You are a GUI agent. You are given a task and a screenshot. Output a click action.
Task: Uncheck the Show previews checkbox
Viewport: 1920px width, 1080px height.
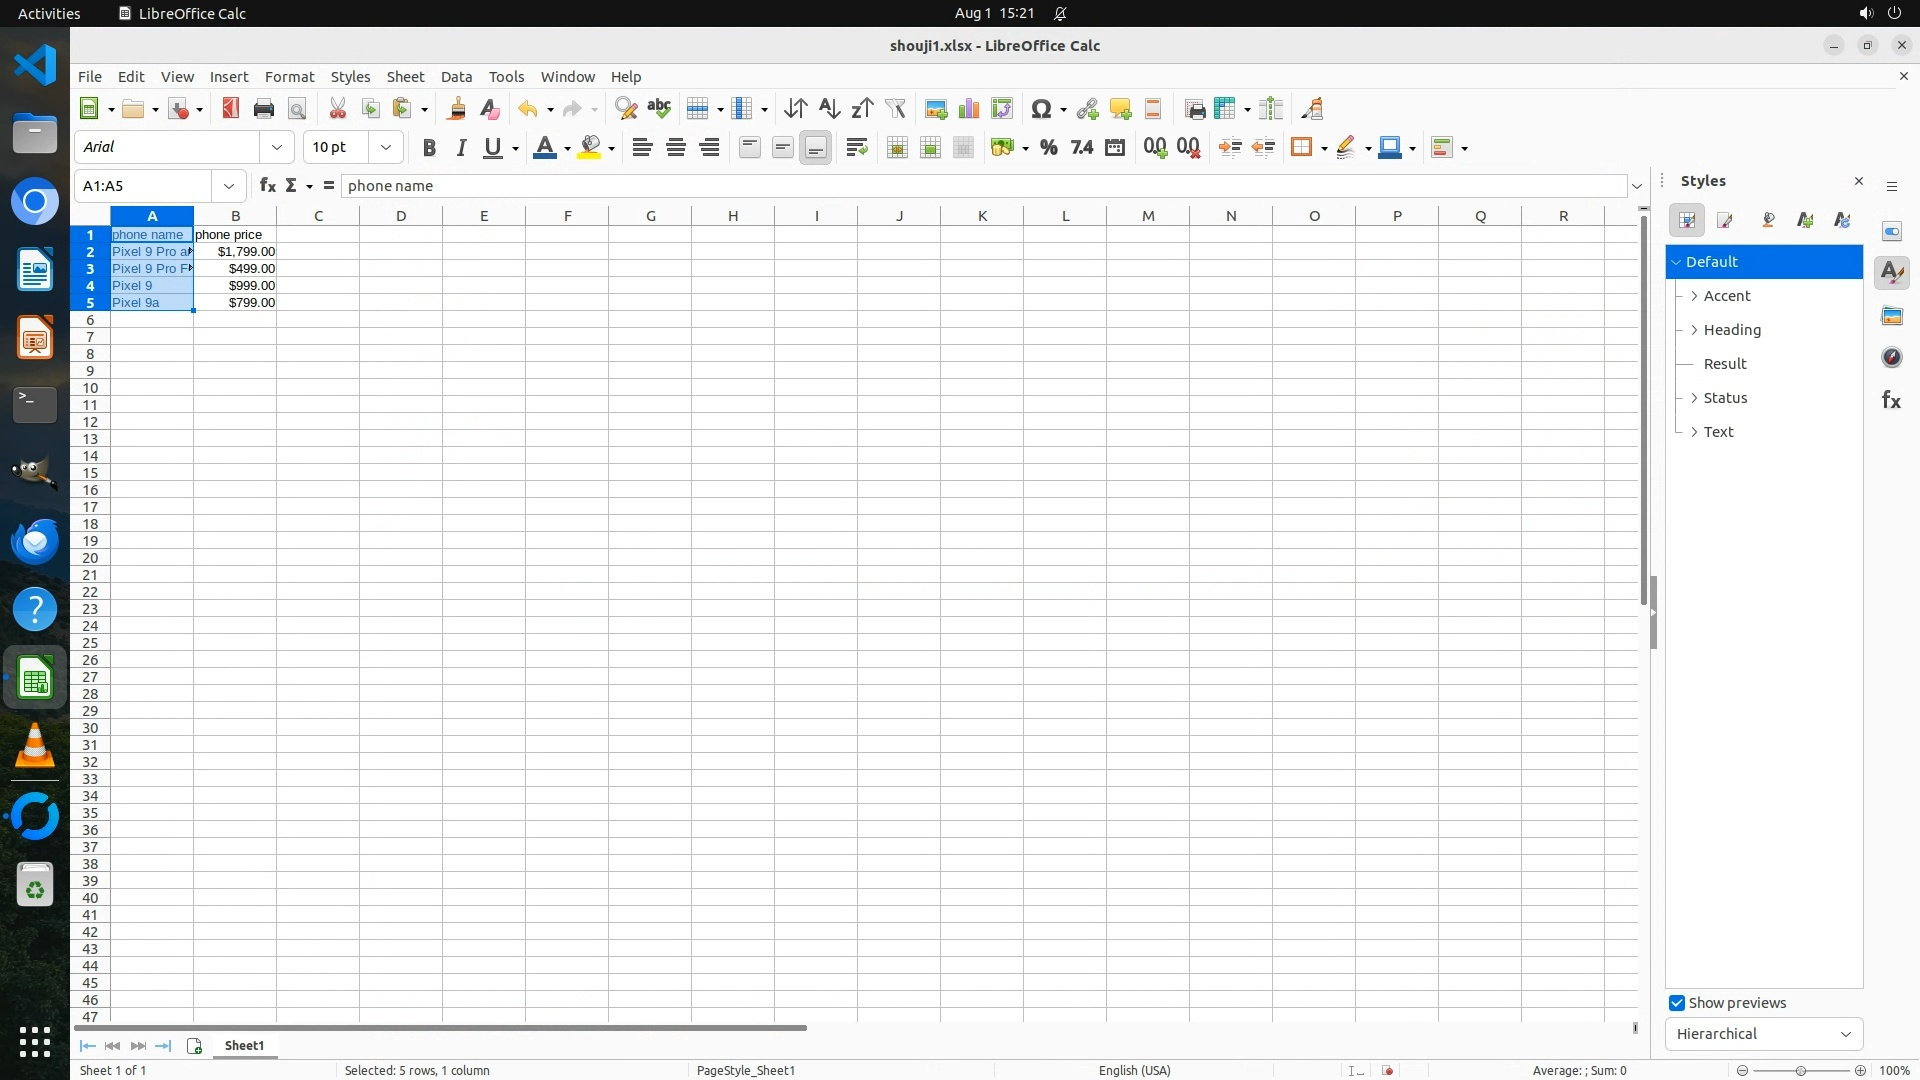1677,1003
